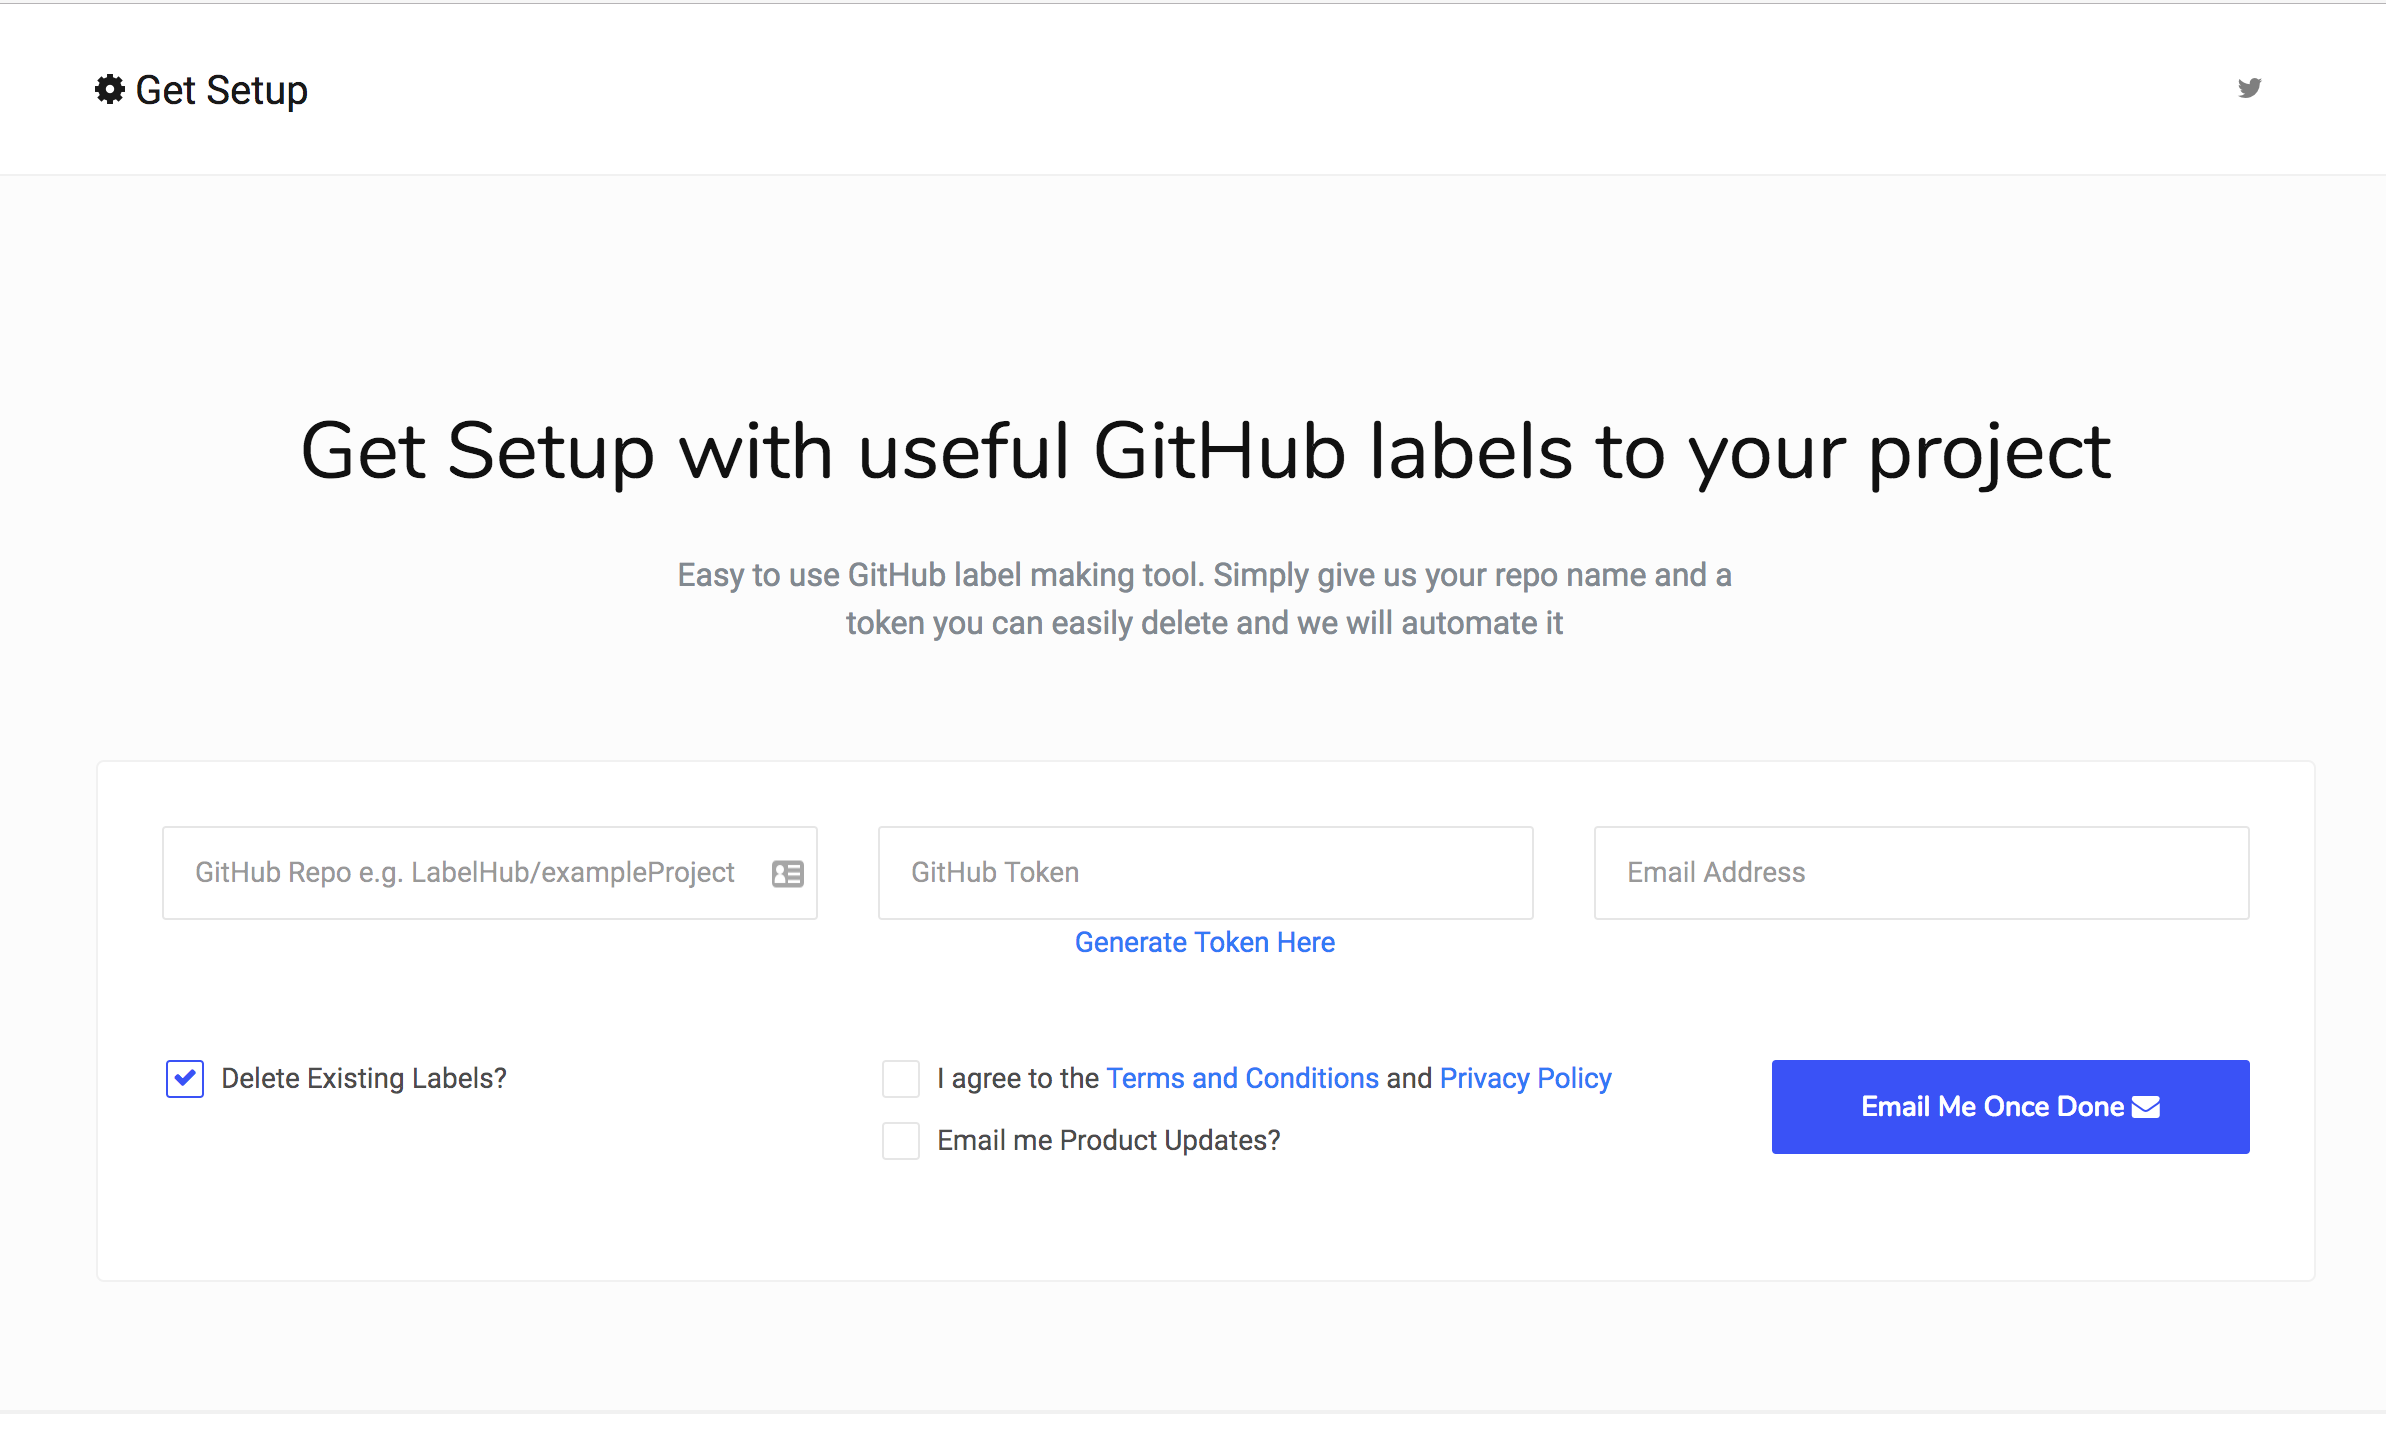Enable the Terms and Conditions agreement checkbox

(900, 1078)
